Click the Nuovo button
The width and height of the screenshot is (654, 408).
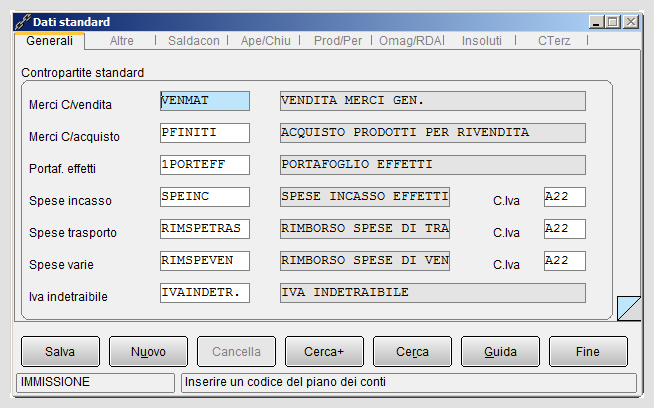pos(148,352)
